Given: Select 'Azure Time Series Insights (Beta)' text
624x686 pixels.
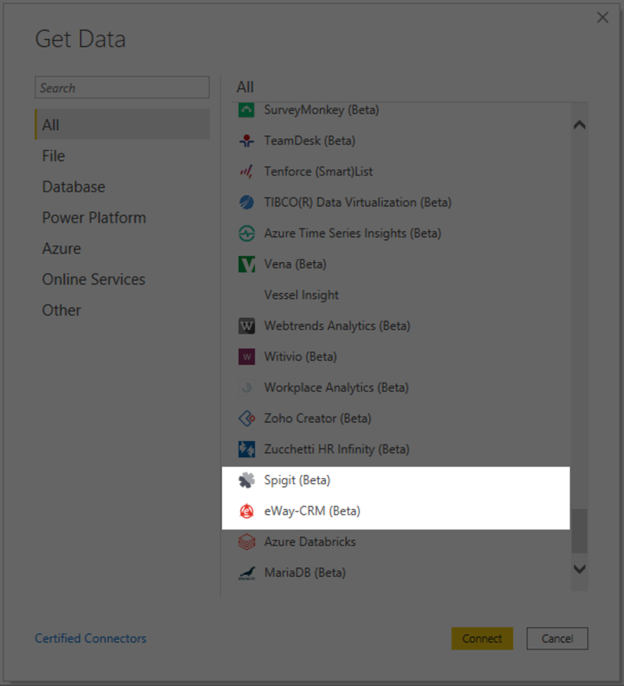Looking at the screenshot, I should tap(353, 233).
